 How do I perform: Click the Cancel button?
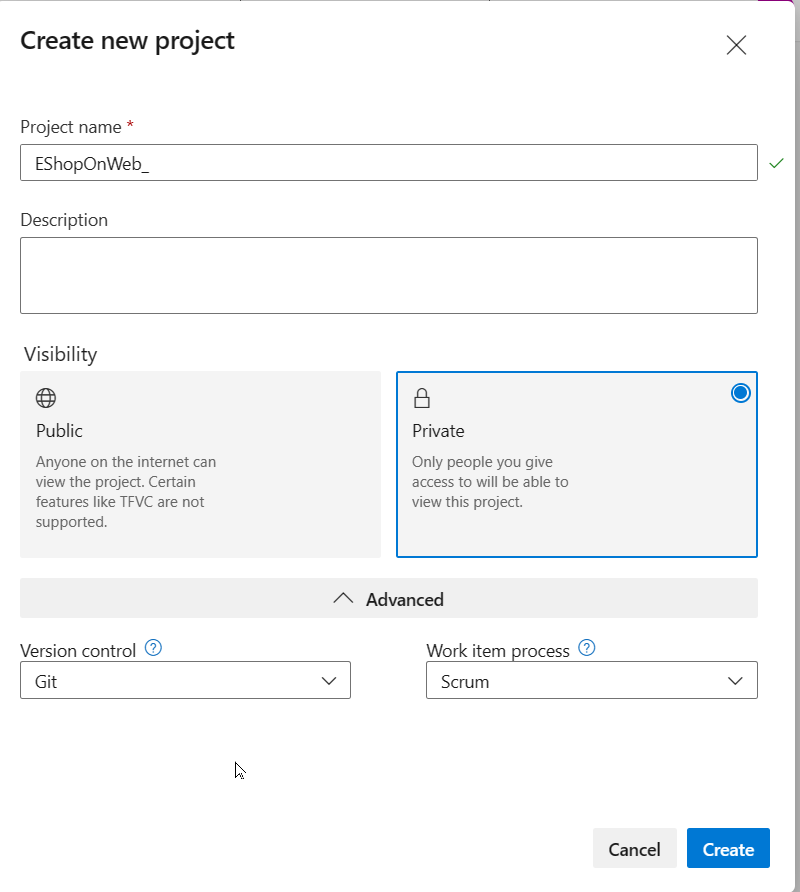pyautogui.click(x=634, y=848)
